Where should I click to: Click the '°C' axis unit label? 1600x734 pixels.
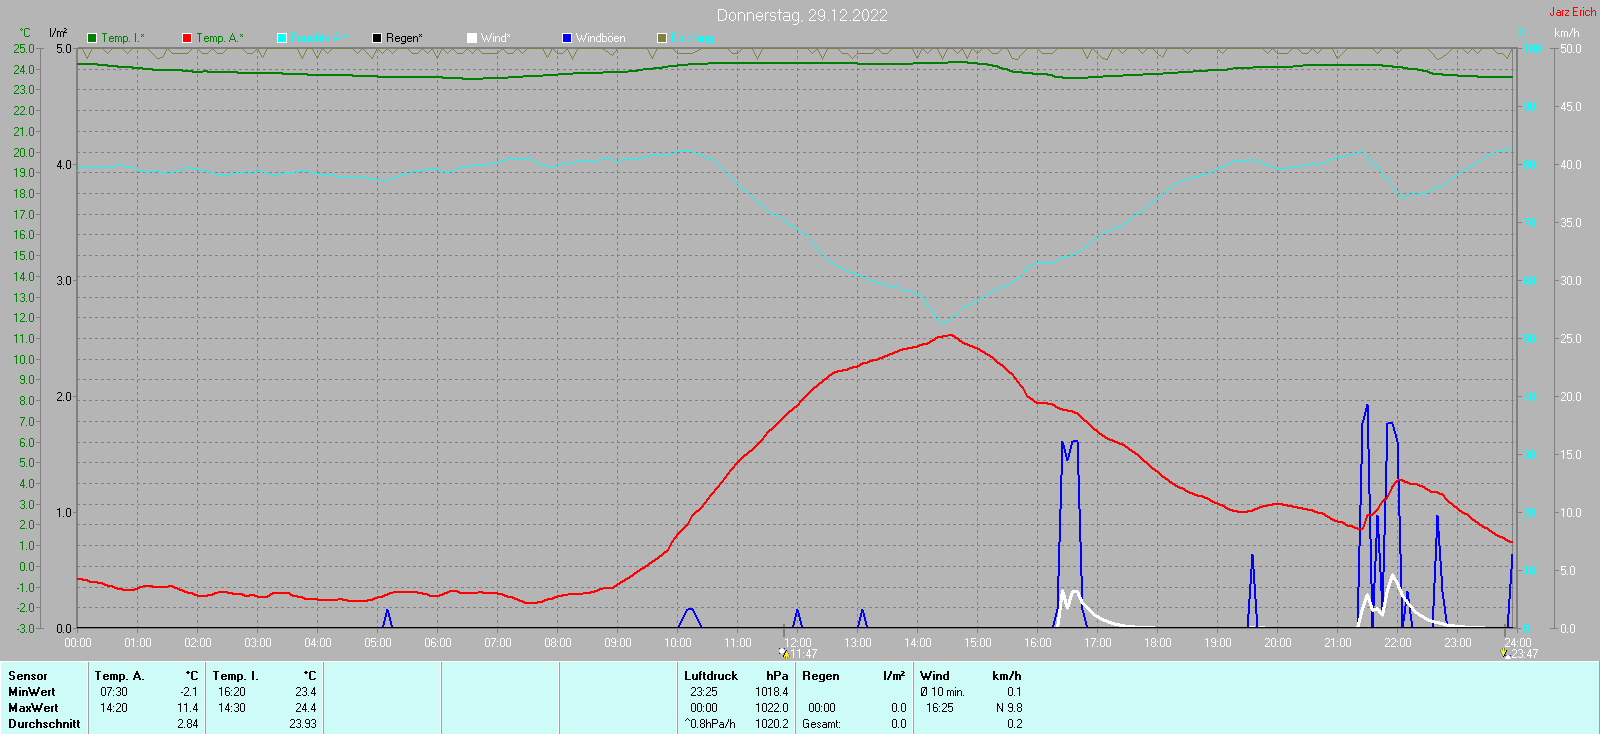point(25,33)
